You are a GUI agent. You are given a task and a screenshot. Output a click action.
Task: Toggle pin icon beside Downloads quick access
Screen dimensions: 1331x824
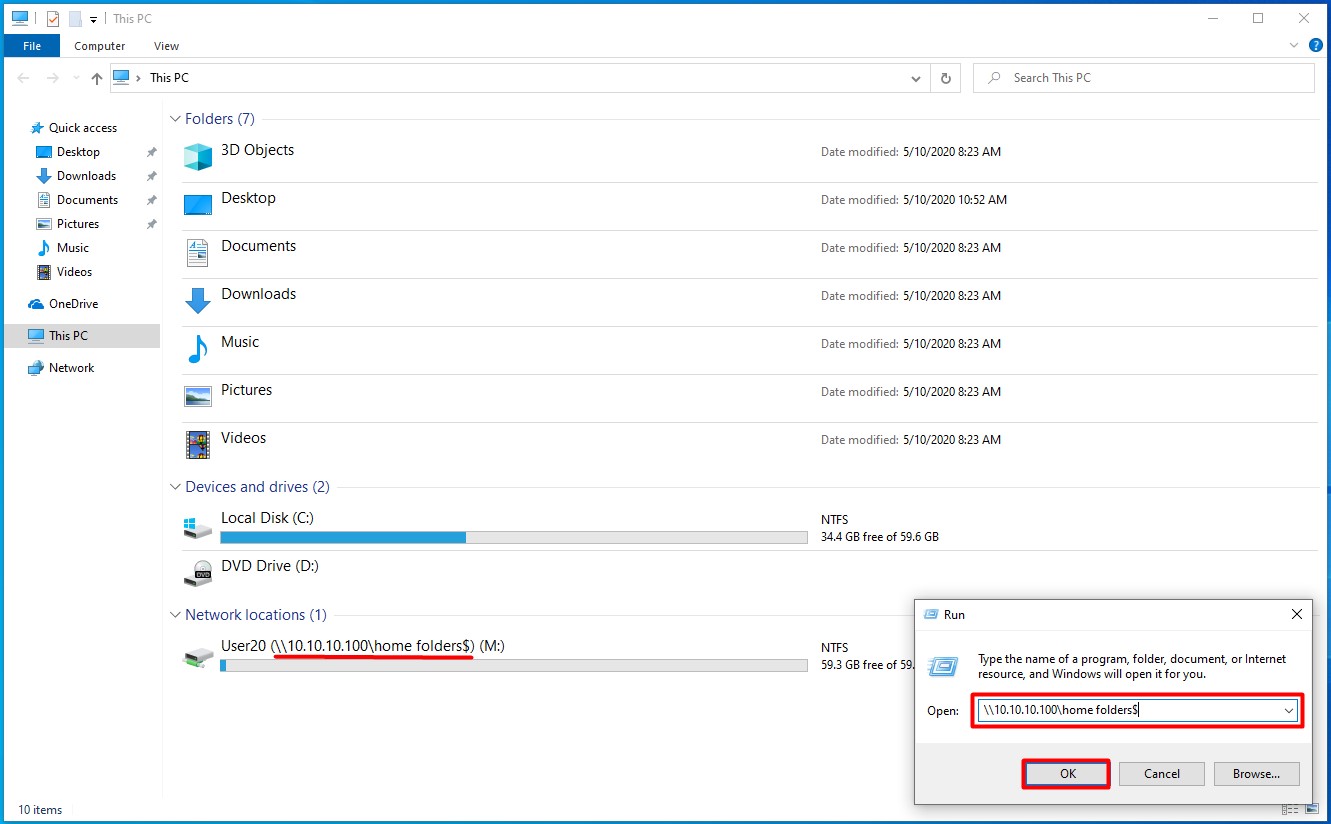point(151,176)
